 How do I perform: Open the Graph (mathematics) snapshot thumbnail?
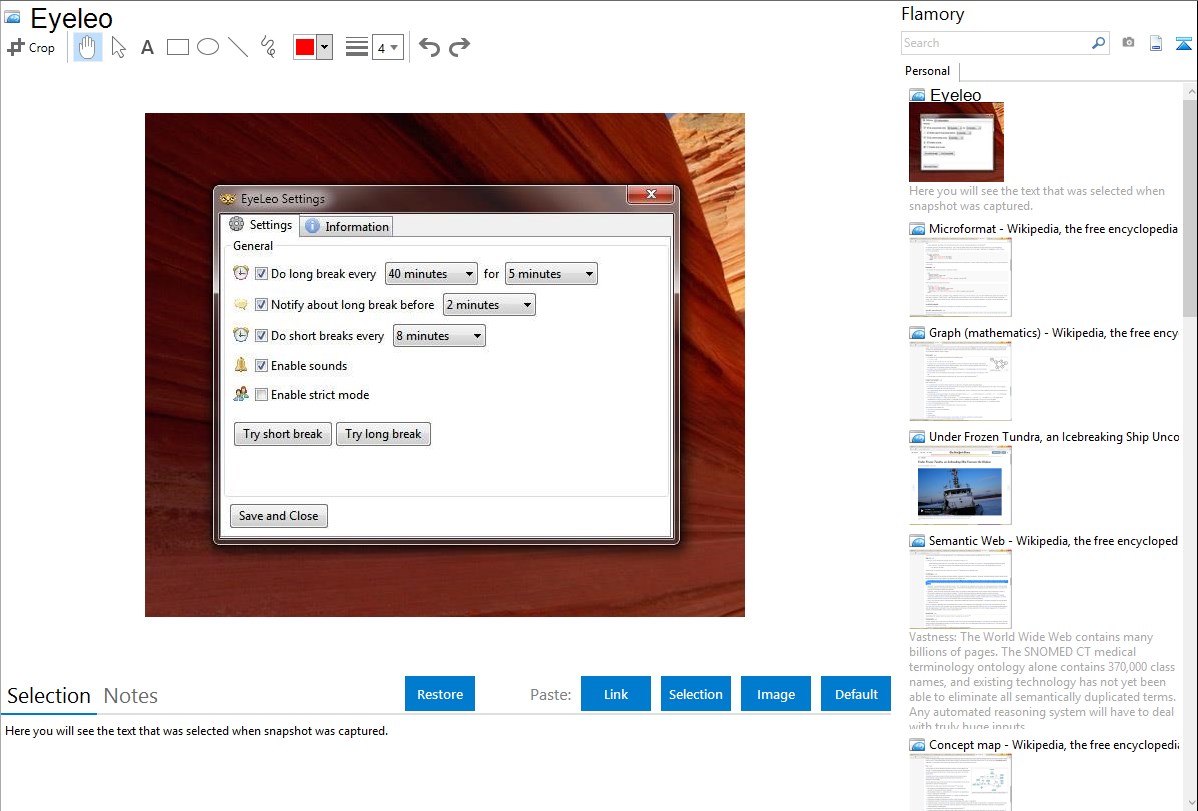960,381
